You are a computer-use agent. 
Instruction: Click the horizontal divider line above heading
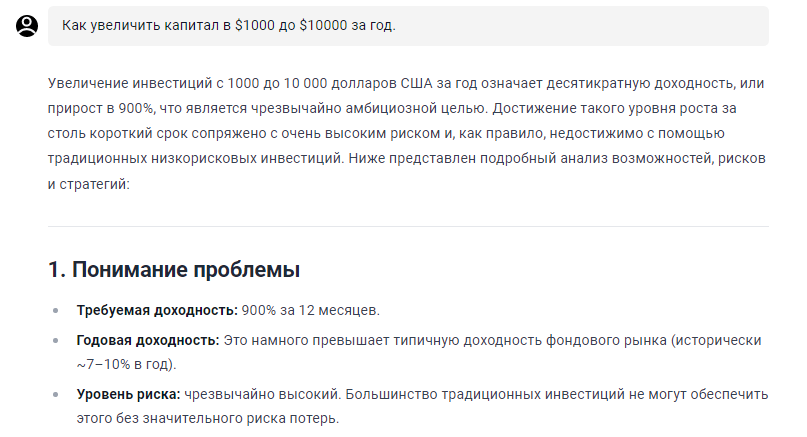pos(408,226)
